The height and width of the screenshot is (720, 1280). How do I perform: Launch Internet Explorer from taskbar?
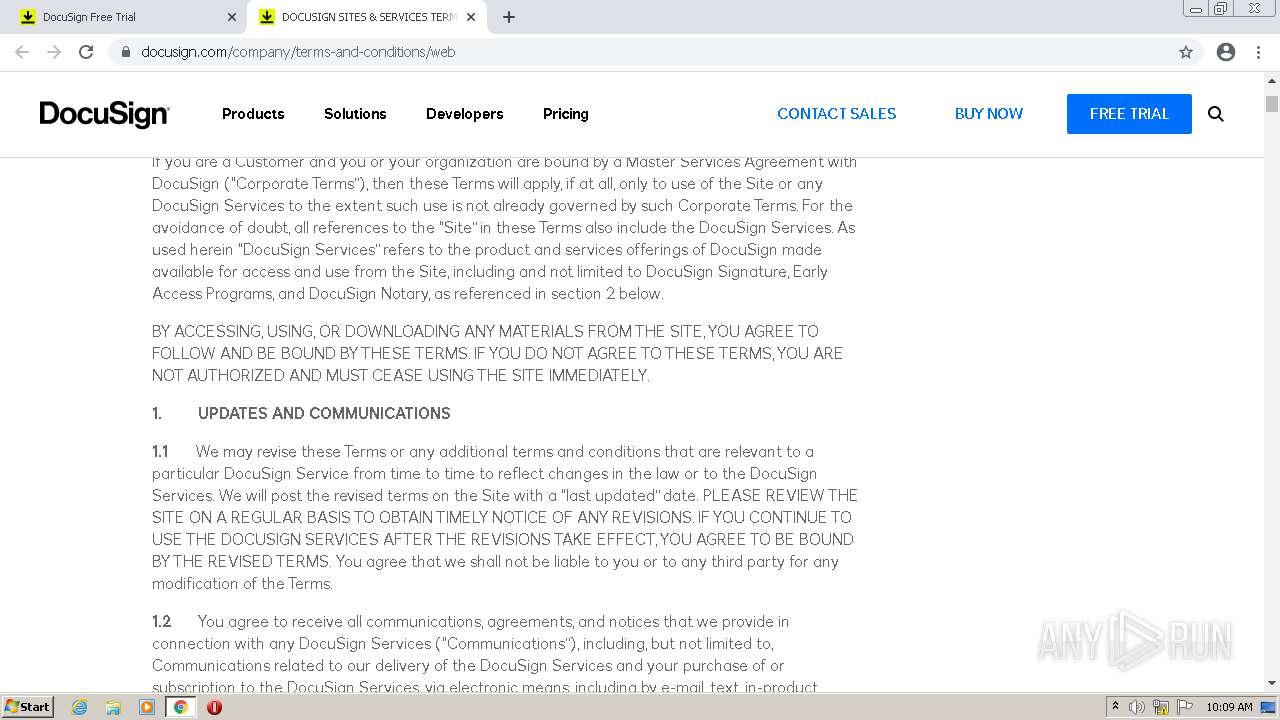79,707
